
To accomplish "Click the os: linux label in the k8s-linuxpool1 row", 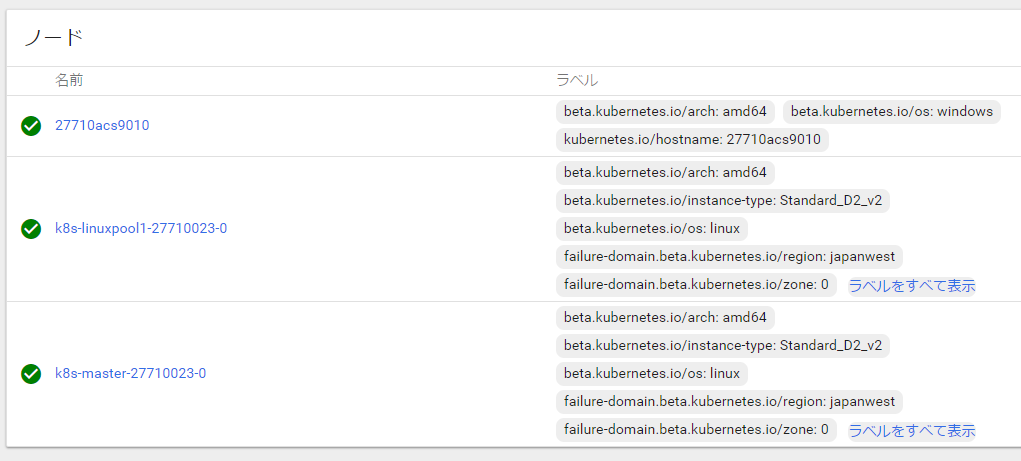I will coord(652,229).
